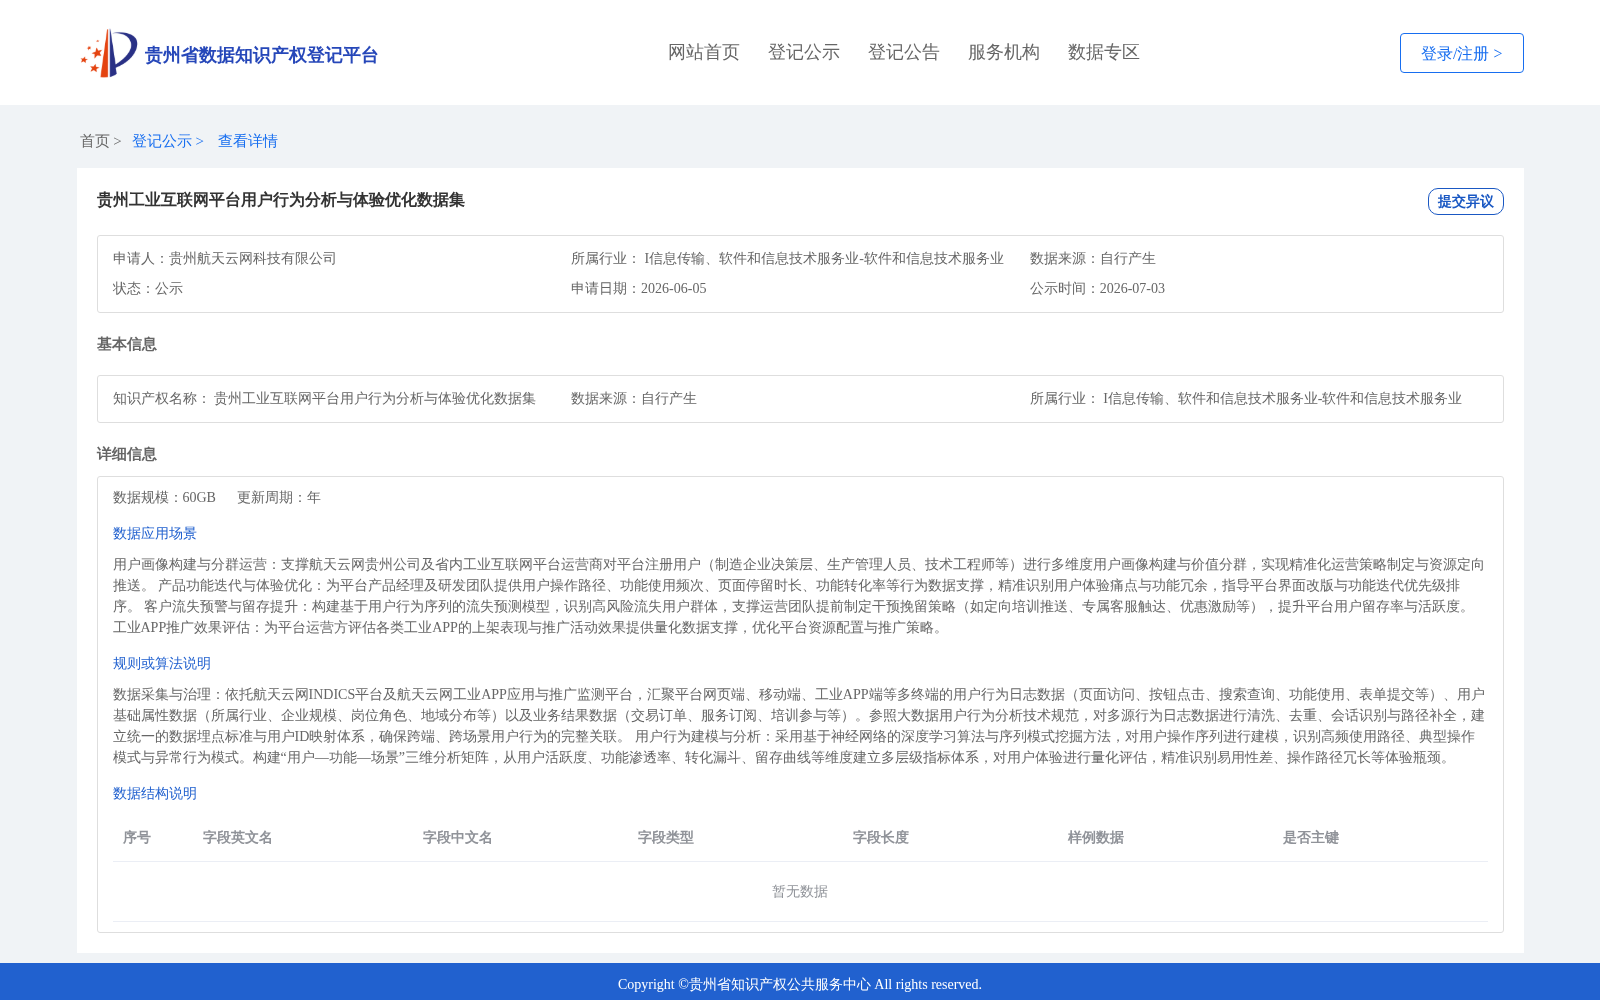This screenshot has width=1600, height=1000.
Task: Click 字段中文名 column header
Action: tap(458, 837)
